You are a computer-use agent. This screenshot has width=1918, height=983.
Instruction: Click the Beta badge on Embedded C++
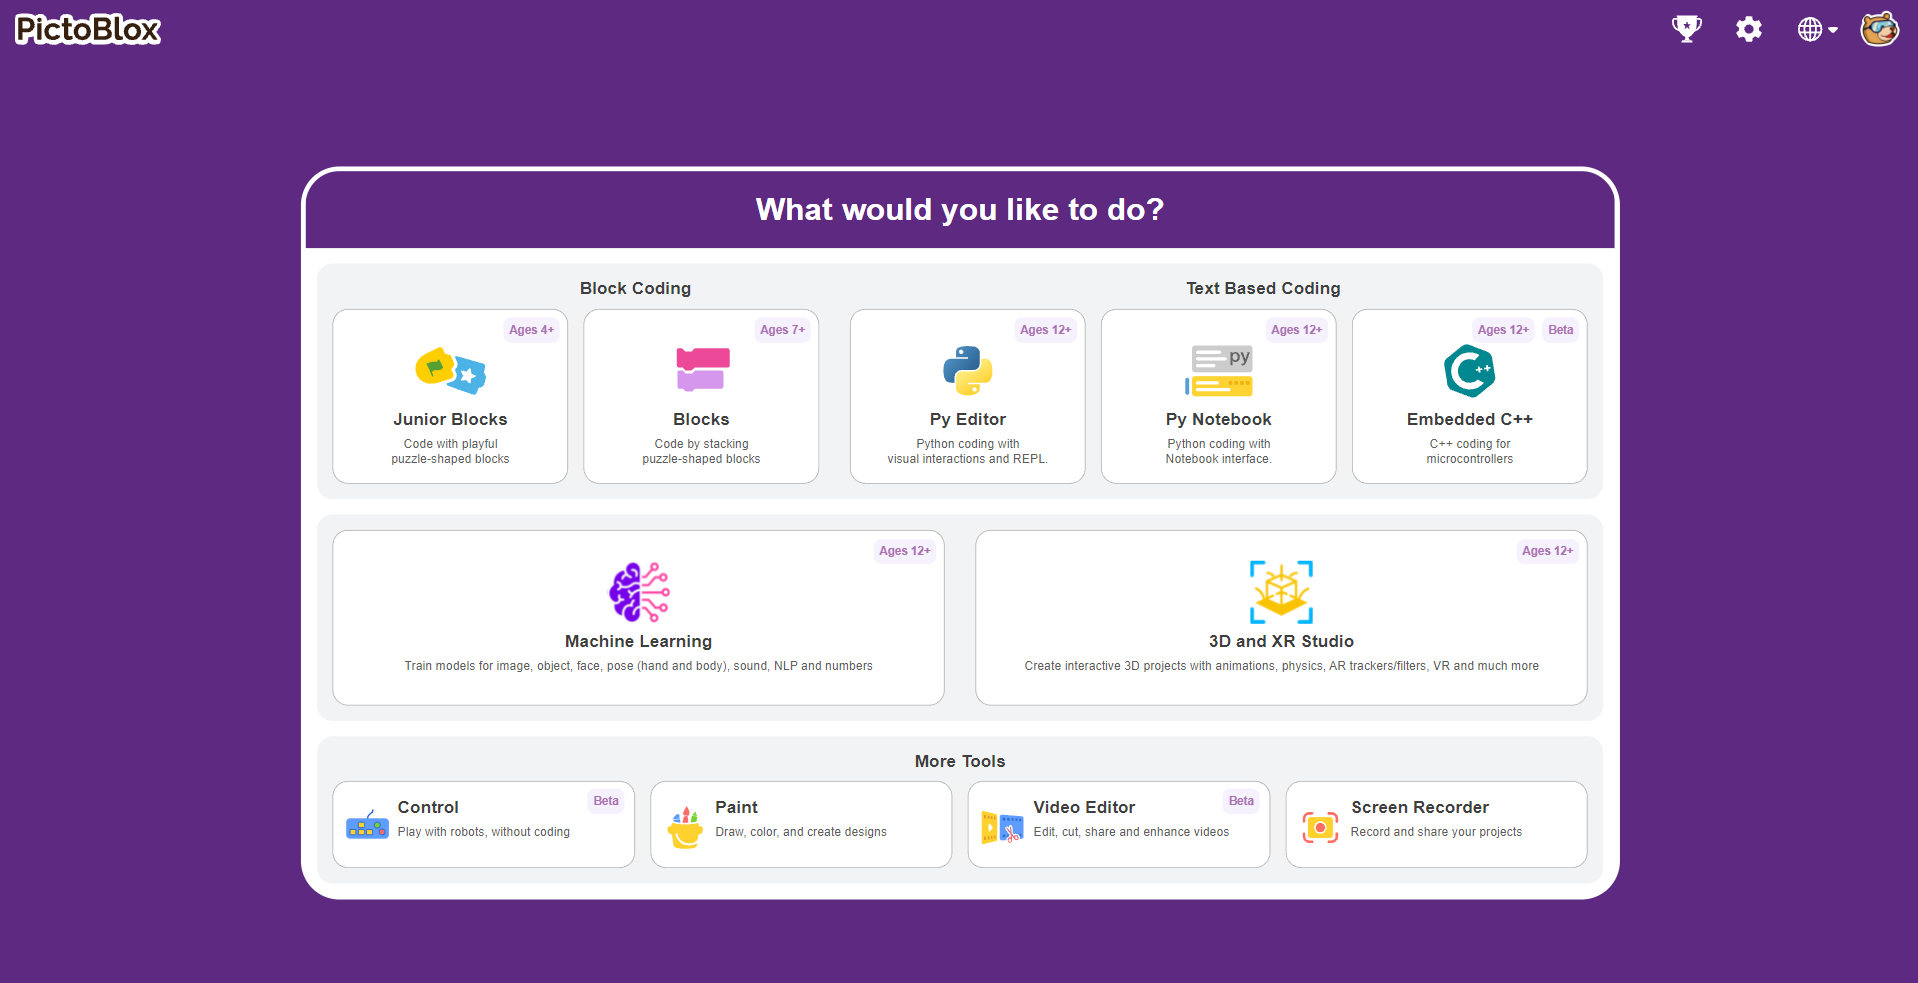1561,330
